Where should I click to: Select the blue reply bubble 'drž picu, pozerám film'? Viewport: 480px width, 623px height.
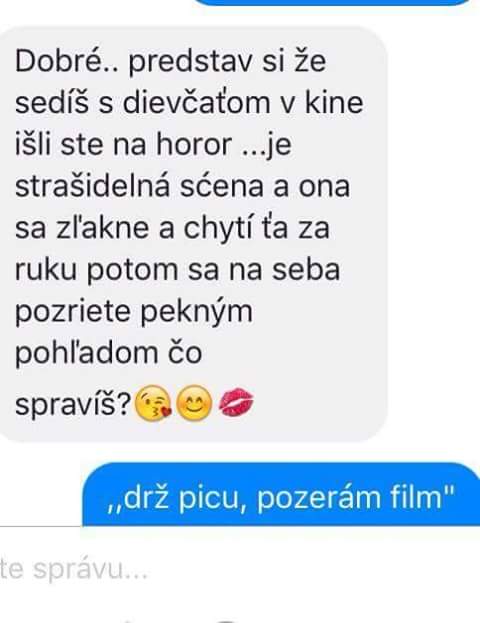tap(281, 495)
